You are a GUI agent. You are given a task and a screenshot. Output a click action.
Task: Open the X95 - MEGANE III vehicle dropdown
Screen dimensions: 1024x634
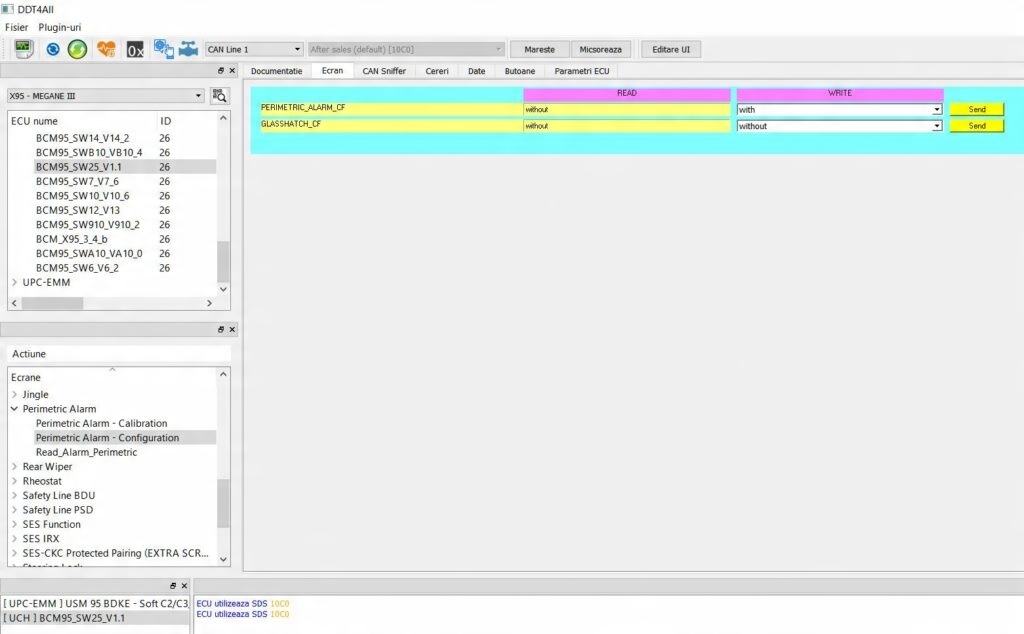pos(105,96)
